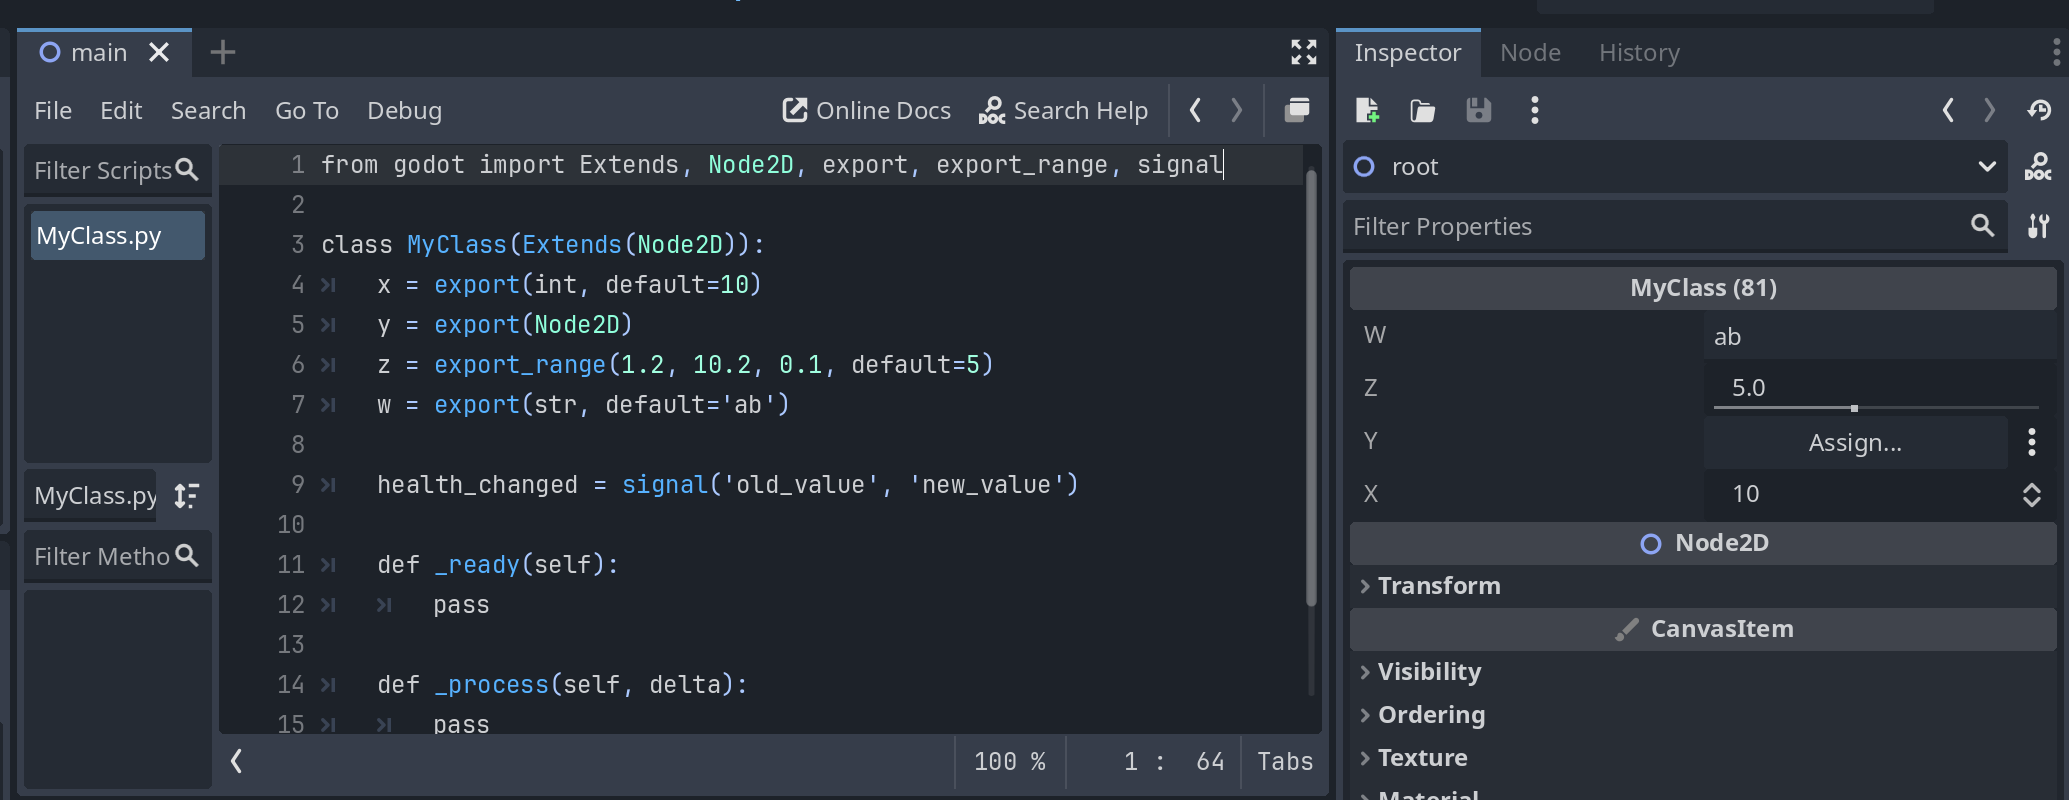Save the edited resource icon

1478,110
